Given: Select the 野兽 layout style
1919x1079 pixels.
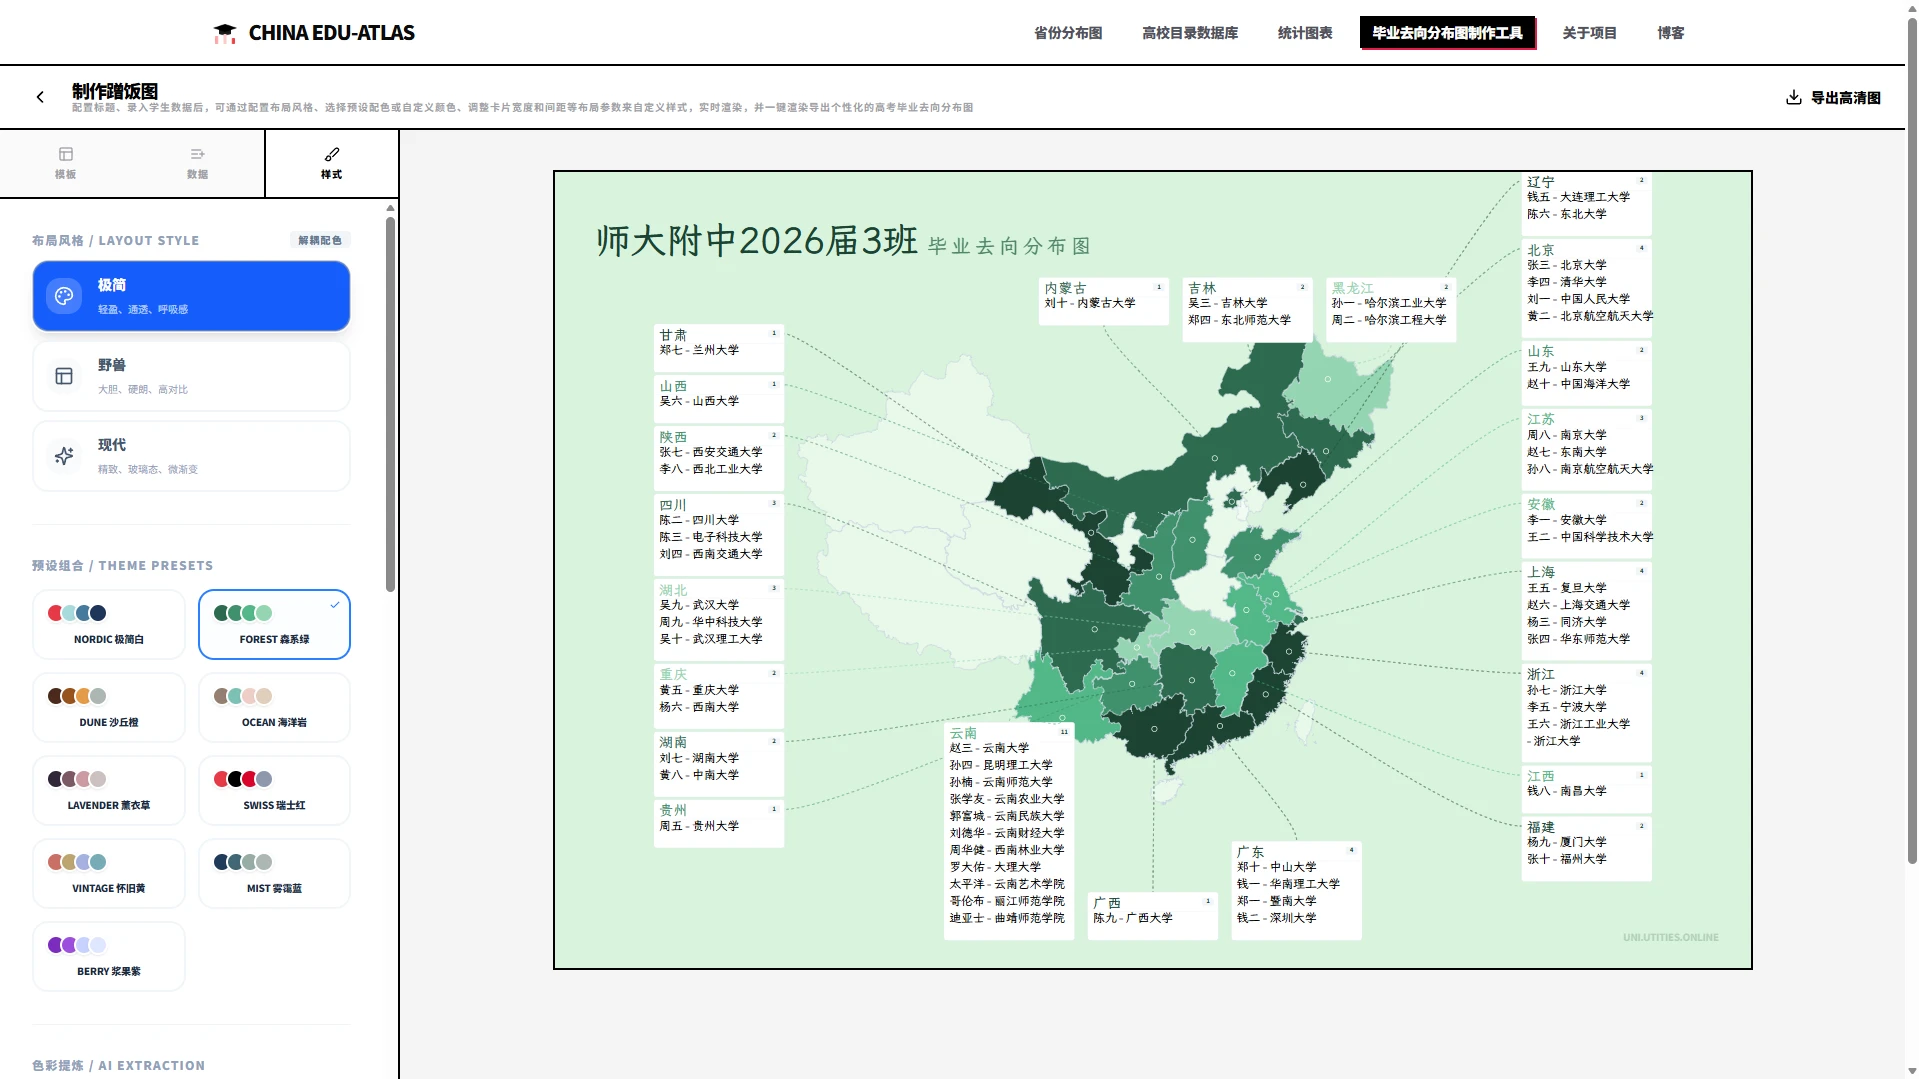Looking at the screenshot, I should [x=191, y=376].
